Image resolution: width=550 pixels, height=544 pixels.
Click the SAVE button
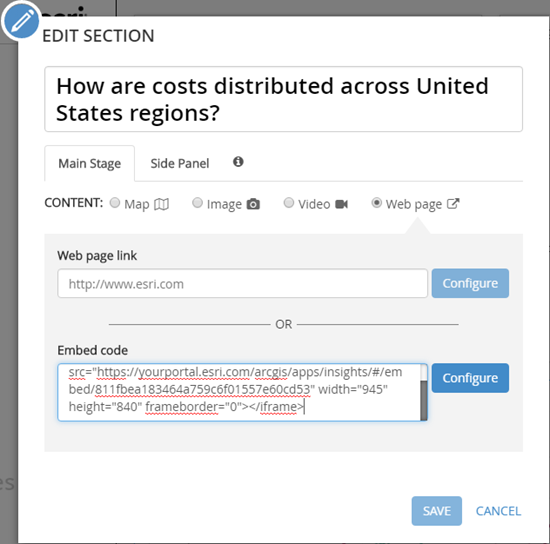point(437,511)
